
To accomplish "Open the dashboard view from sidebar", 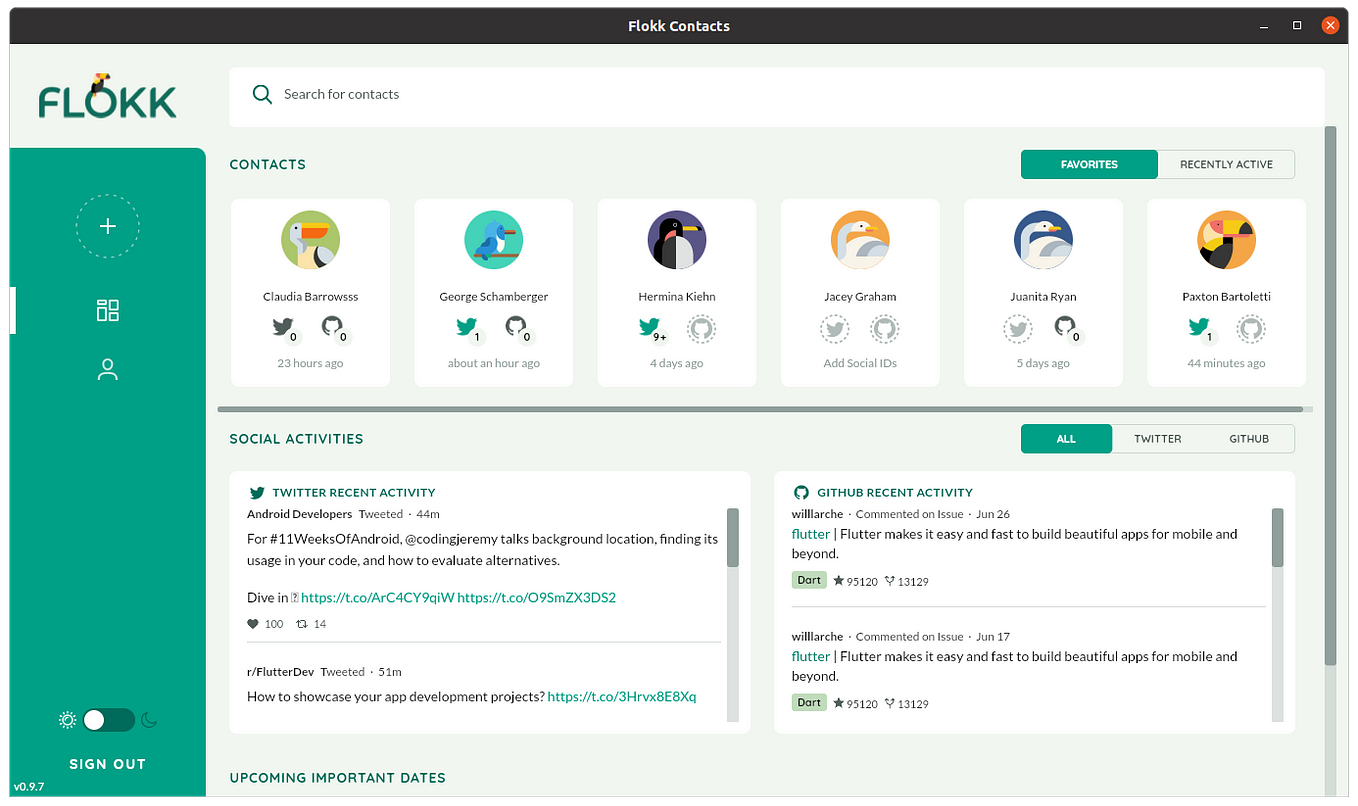I will tap(107, 310).
